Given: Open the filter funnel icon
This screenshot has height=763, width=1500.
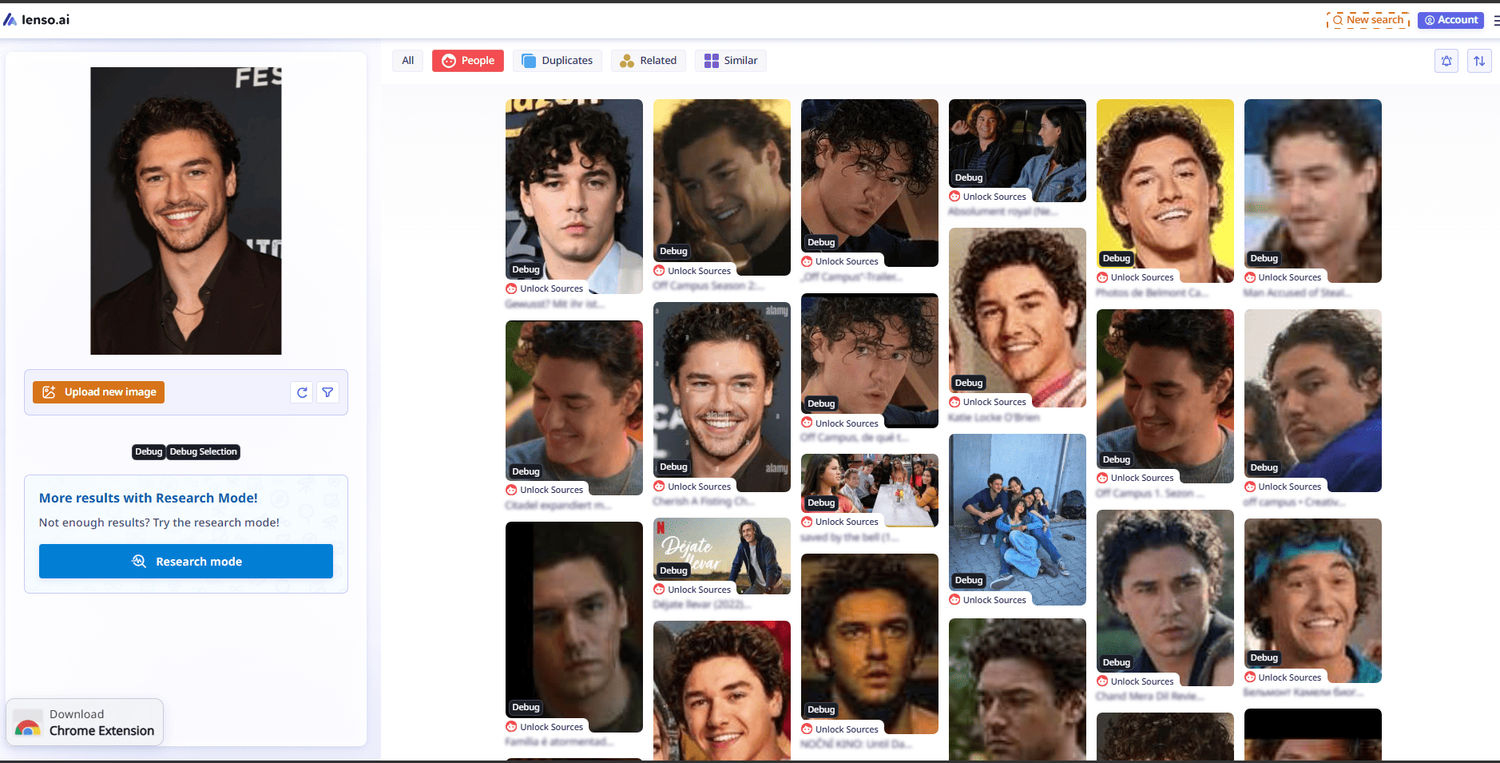Looking at the screenshot, I should pos(327,393).
